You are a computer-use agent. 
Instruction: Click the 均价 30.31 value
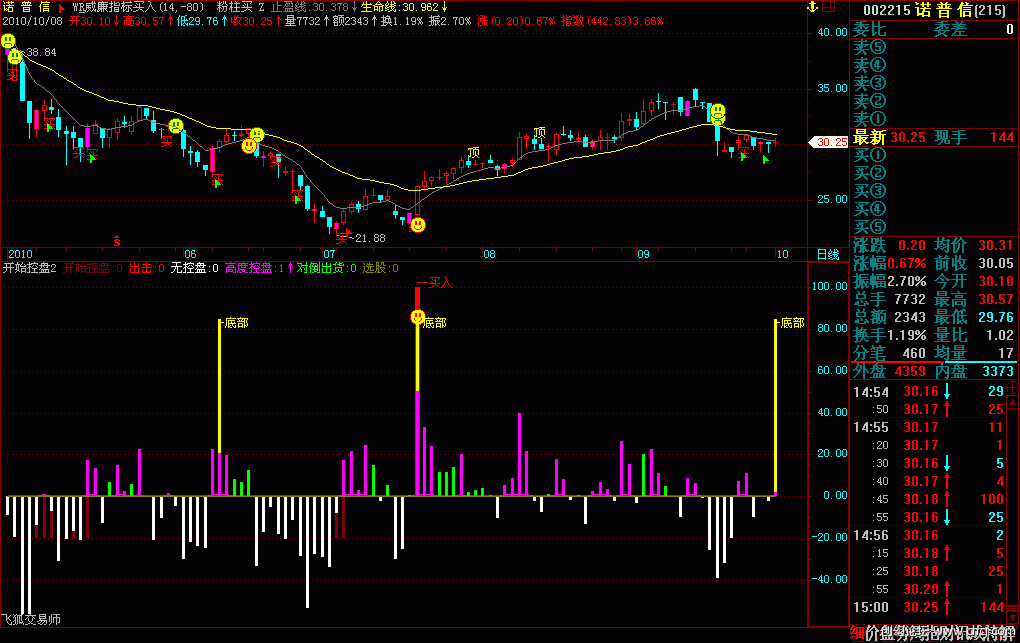tap(996, 245)
